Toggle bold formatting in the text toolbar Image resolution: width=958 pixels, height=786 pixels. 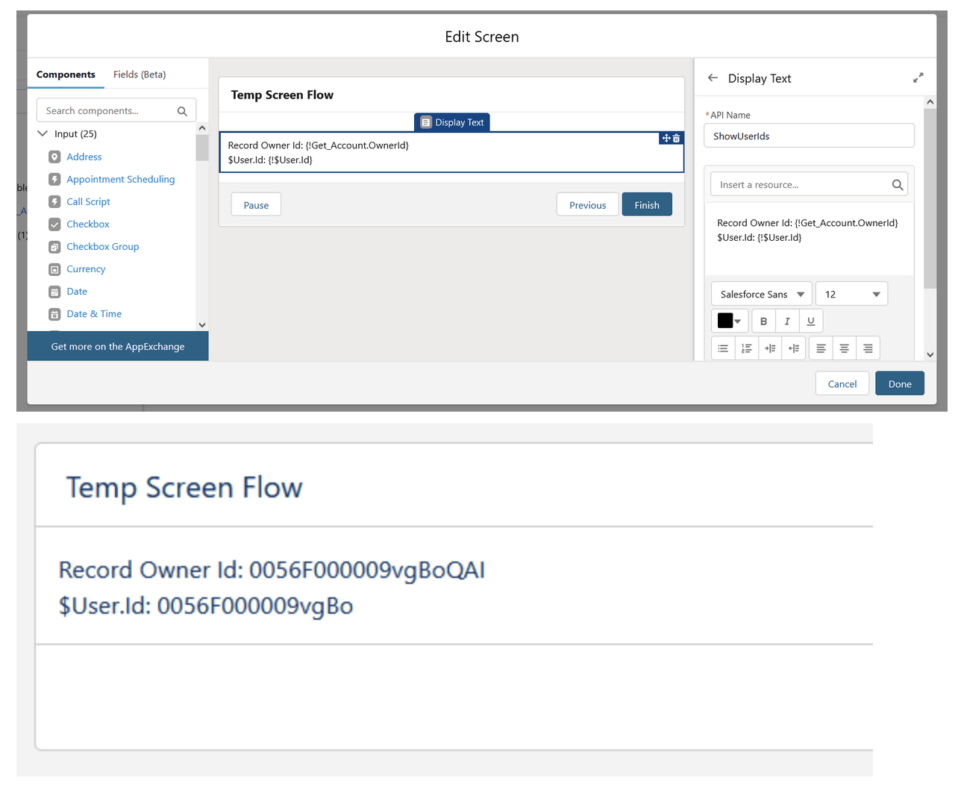(763, 321)
